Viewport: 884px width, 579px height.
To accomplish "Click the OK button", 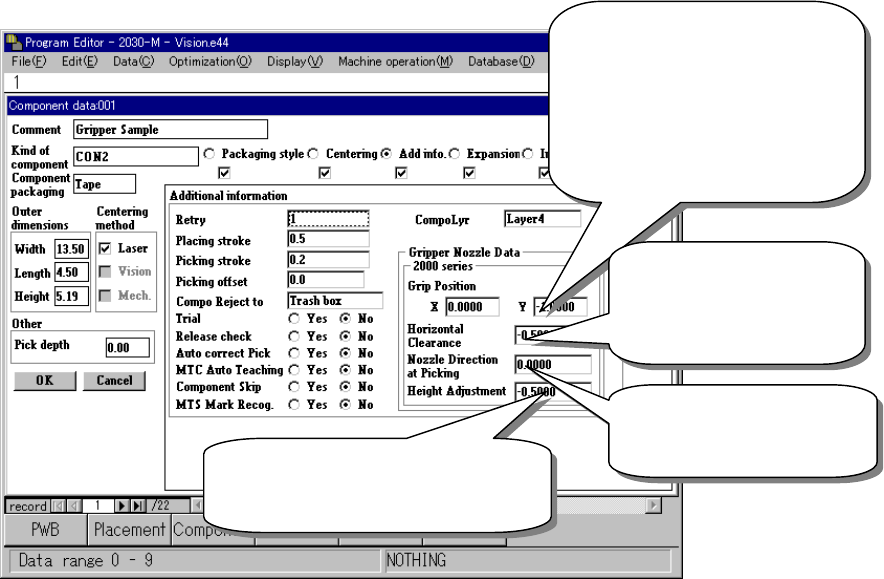I will pyautogui.click(x=45, y=381).
